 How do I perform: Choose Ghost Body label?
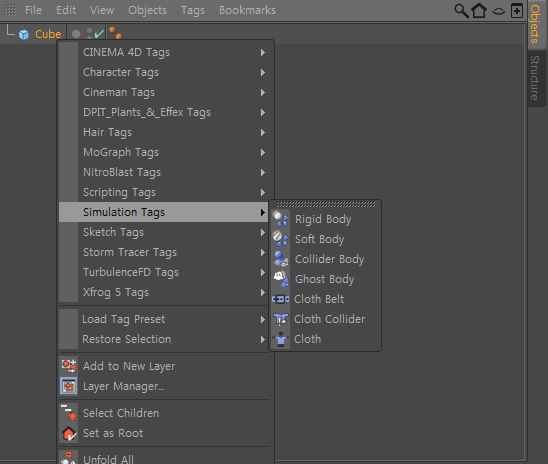tap(325, 279)
